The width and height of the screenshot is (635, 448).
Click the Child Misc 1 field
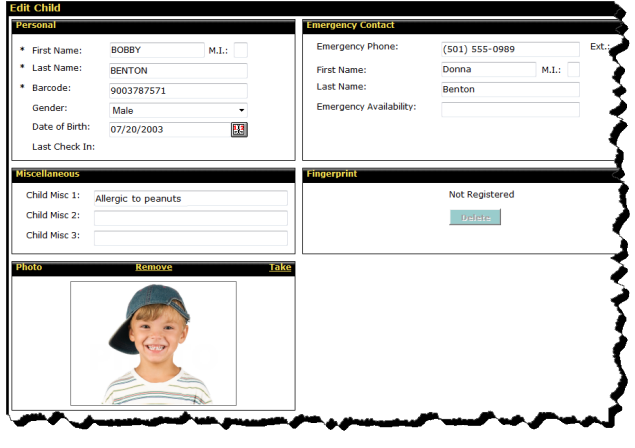click(x=189, y=198)
